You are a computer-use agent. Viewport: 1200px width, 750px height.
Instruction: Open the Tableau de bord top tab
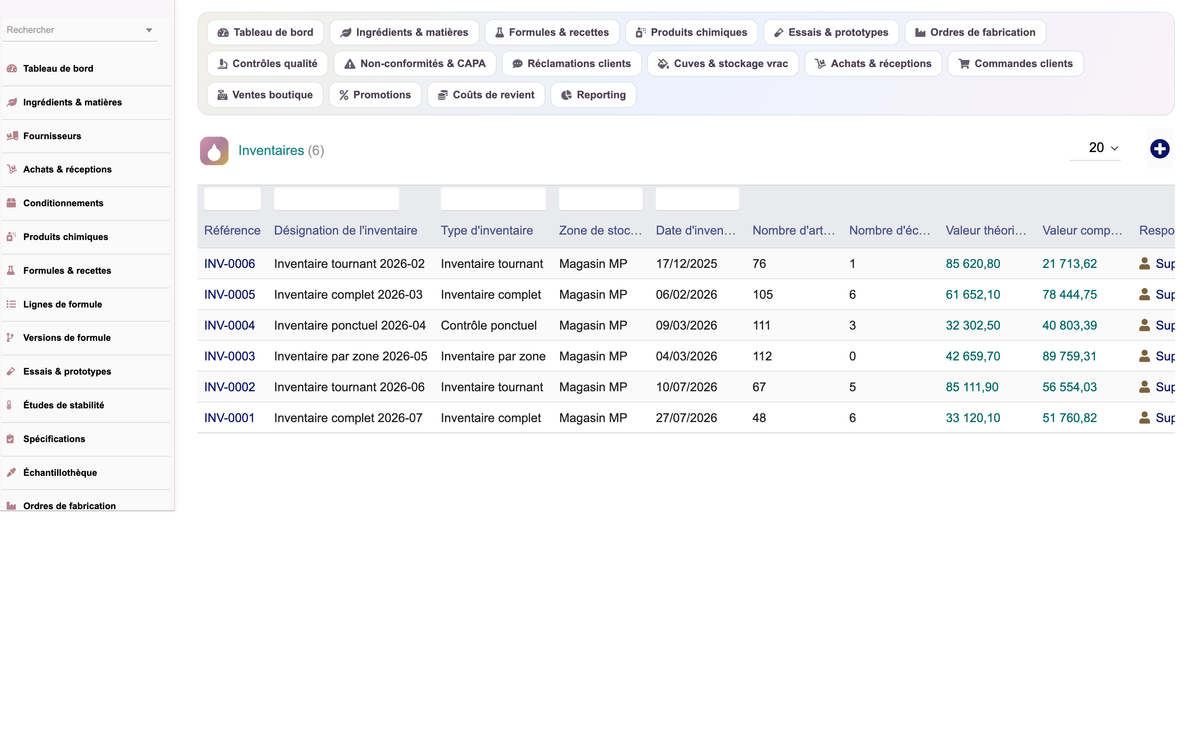(265, 32)
